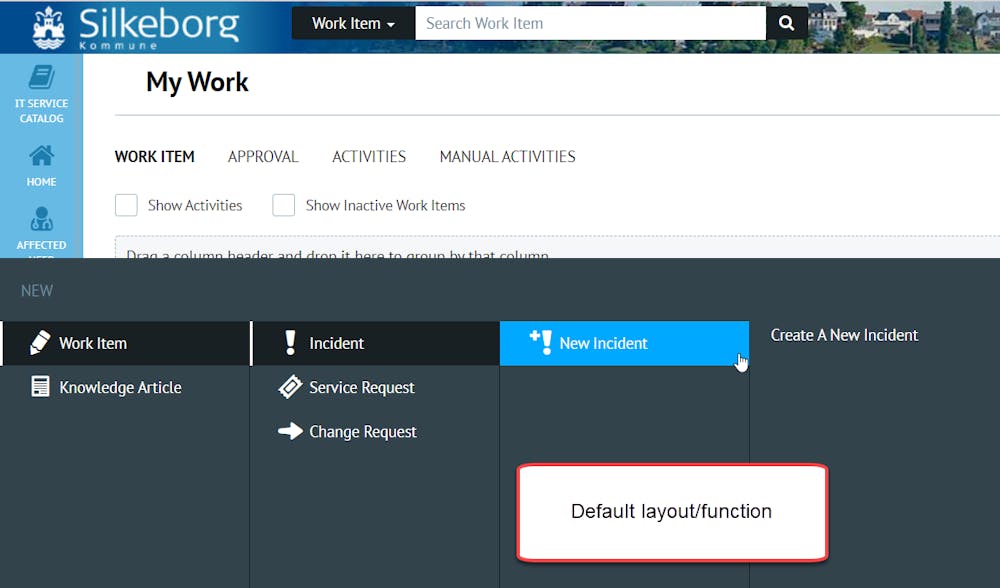Click the Incident exclamation mark icon

click(x=290, y=343)
